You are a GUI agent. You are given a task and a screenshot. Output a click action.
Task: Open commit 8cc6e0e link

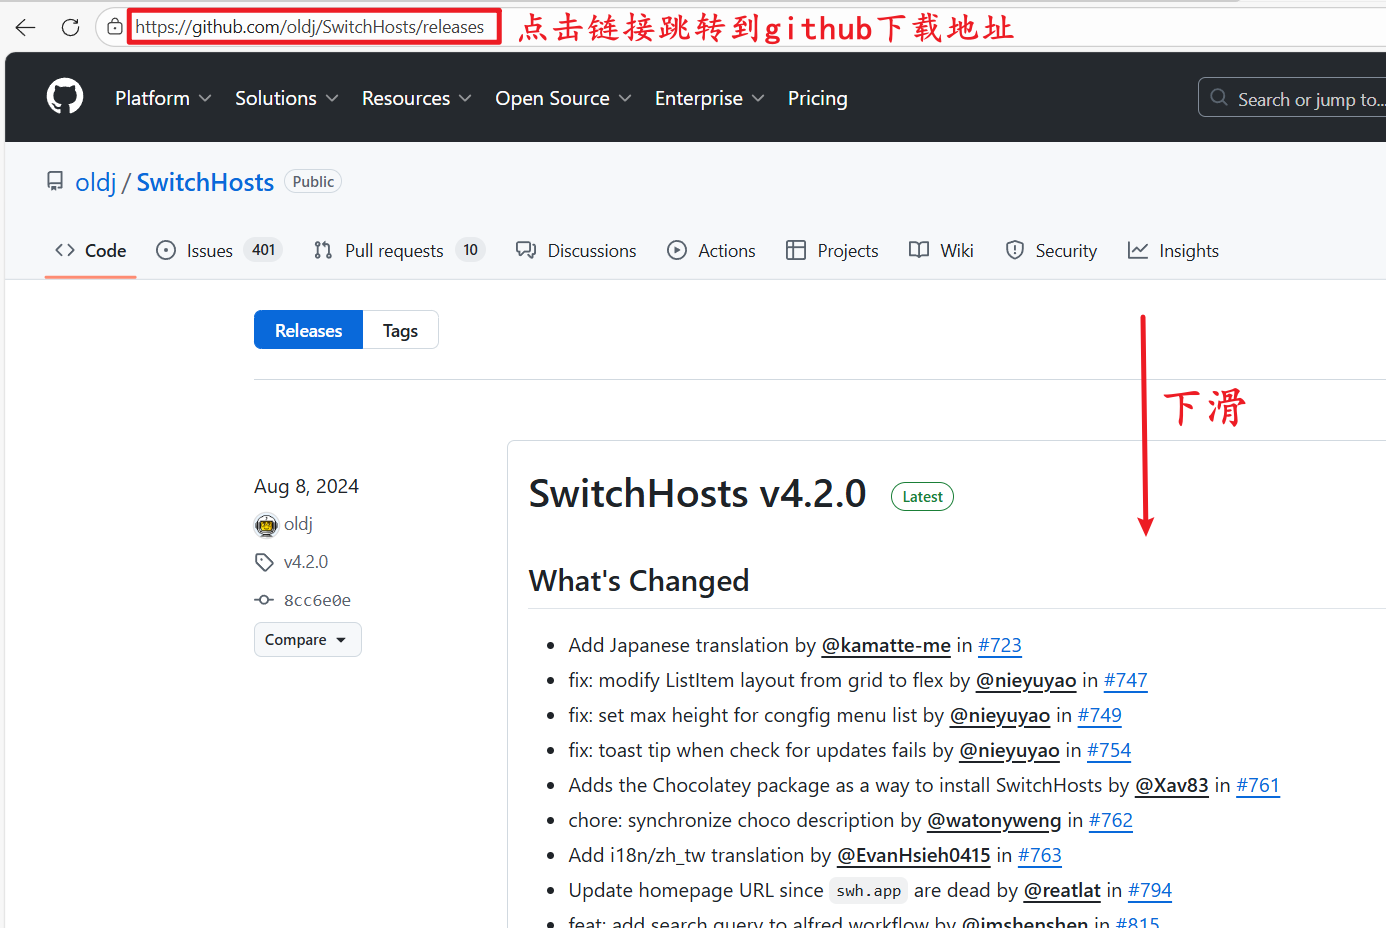[317, 600]
